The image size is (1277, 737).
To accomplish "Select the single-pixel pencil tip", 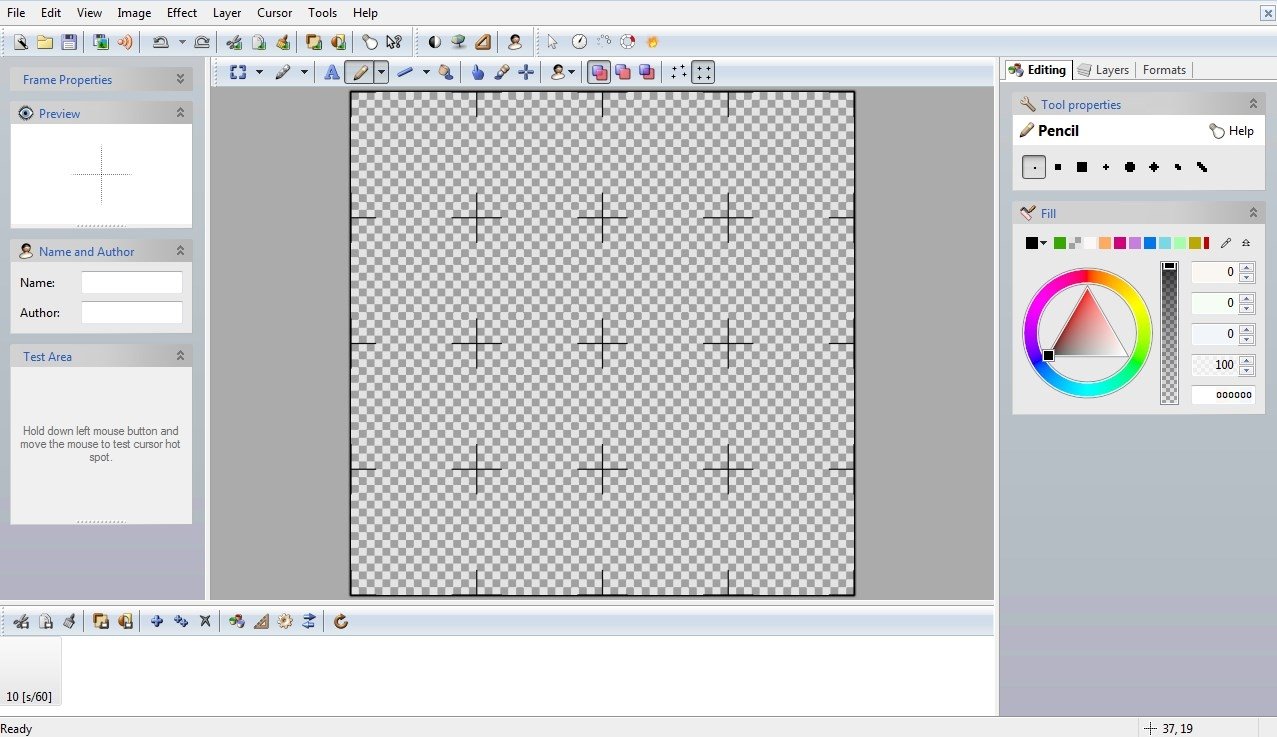I will tap(1034, 167).
